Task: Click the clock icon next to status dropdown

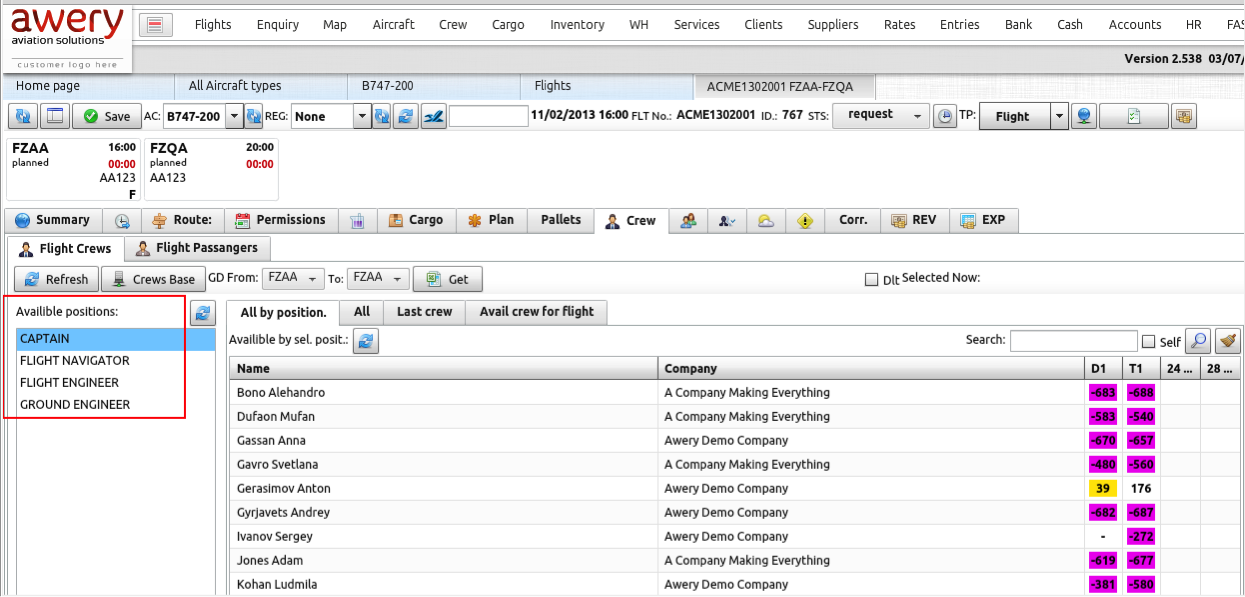Action: 945,116
